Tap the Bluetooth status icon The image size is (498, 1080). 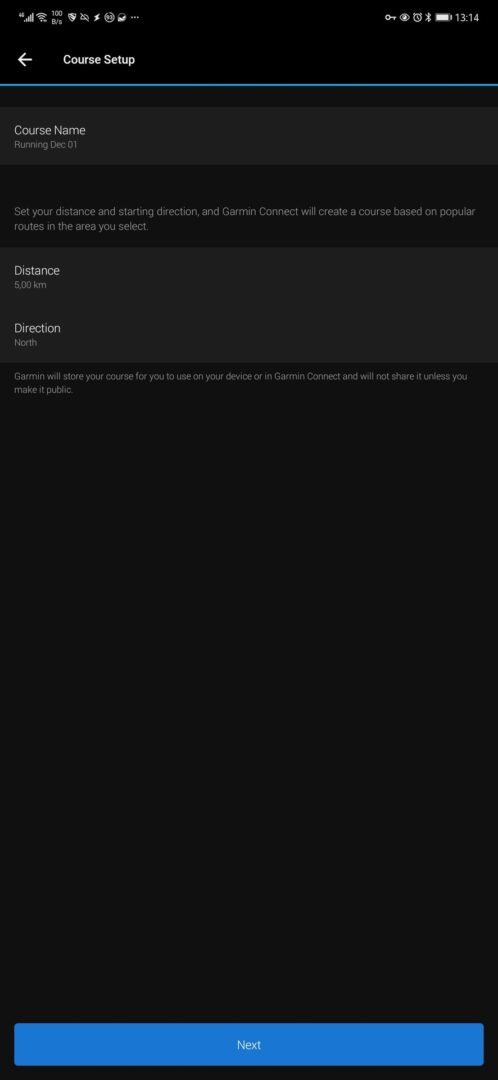coord(428,17)
